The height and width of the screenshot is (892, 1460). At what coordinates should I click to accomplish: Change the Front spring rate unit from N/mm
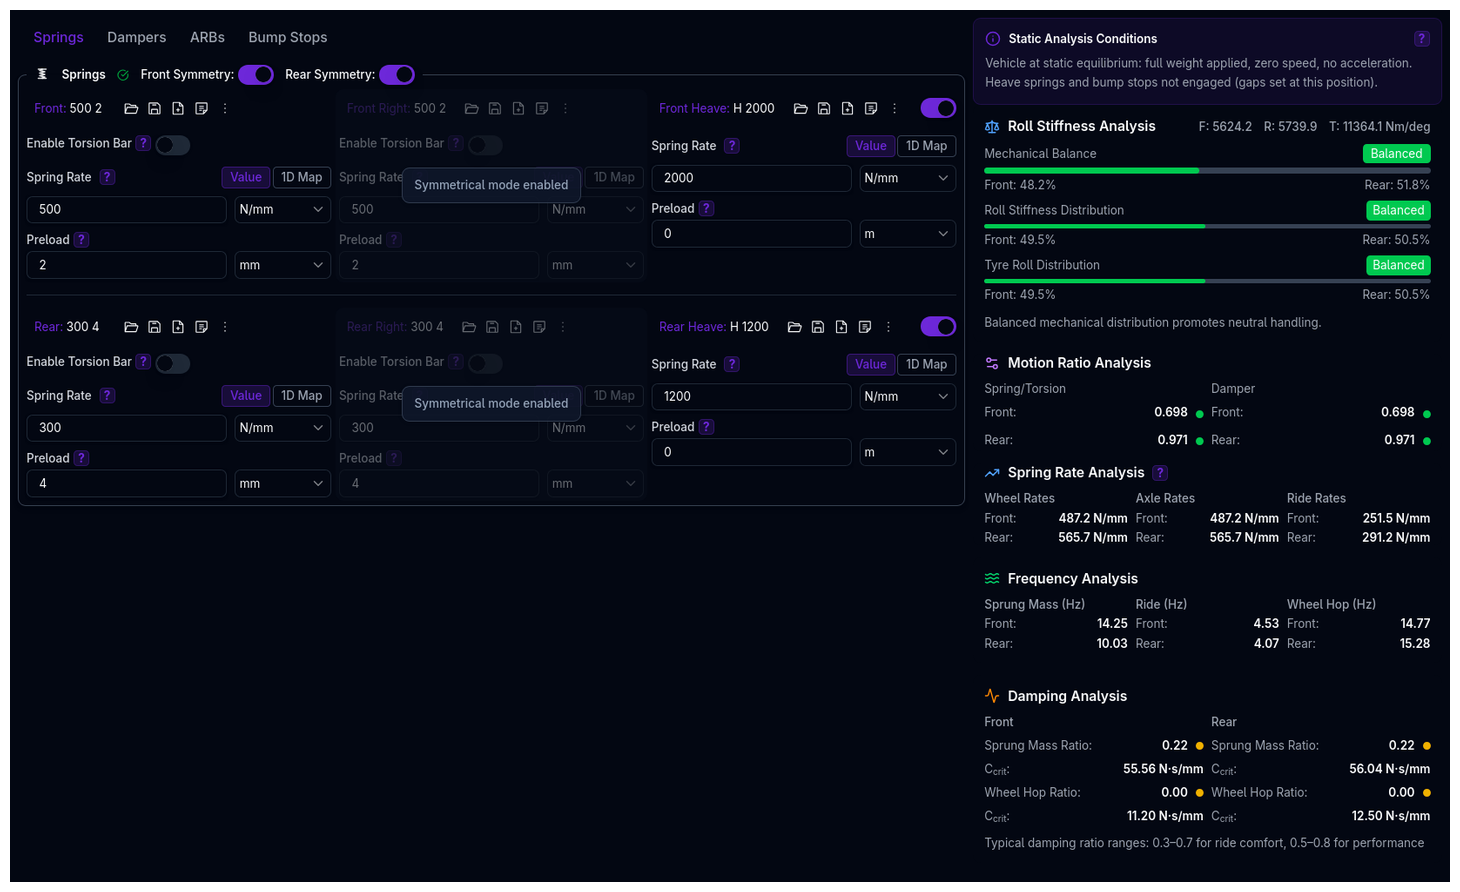[x=282, y=209]
